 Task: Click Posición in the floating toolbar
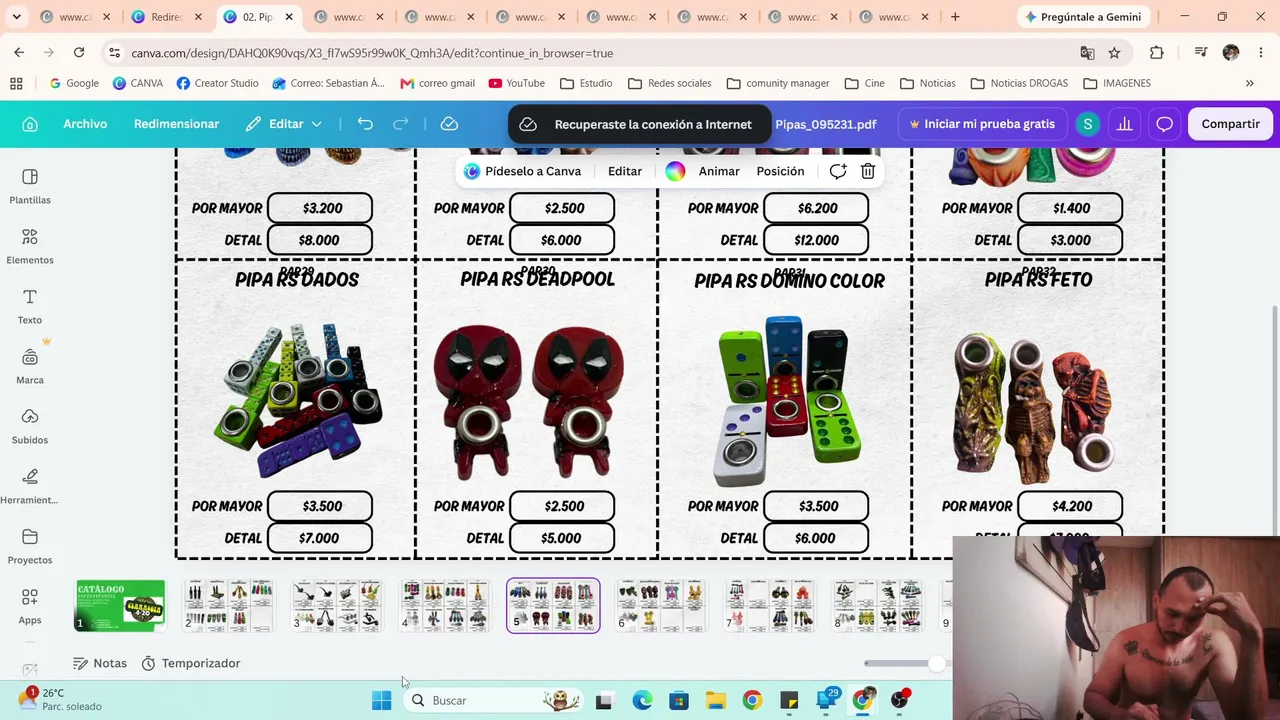click(x=780, y=171)
